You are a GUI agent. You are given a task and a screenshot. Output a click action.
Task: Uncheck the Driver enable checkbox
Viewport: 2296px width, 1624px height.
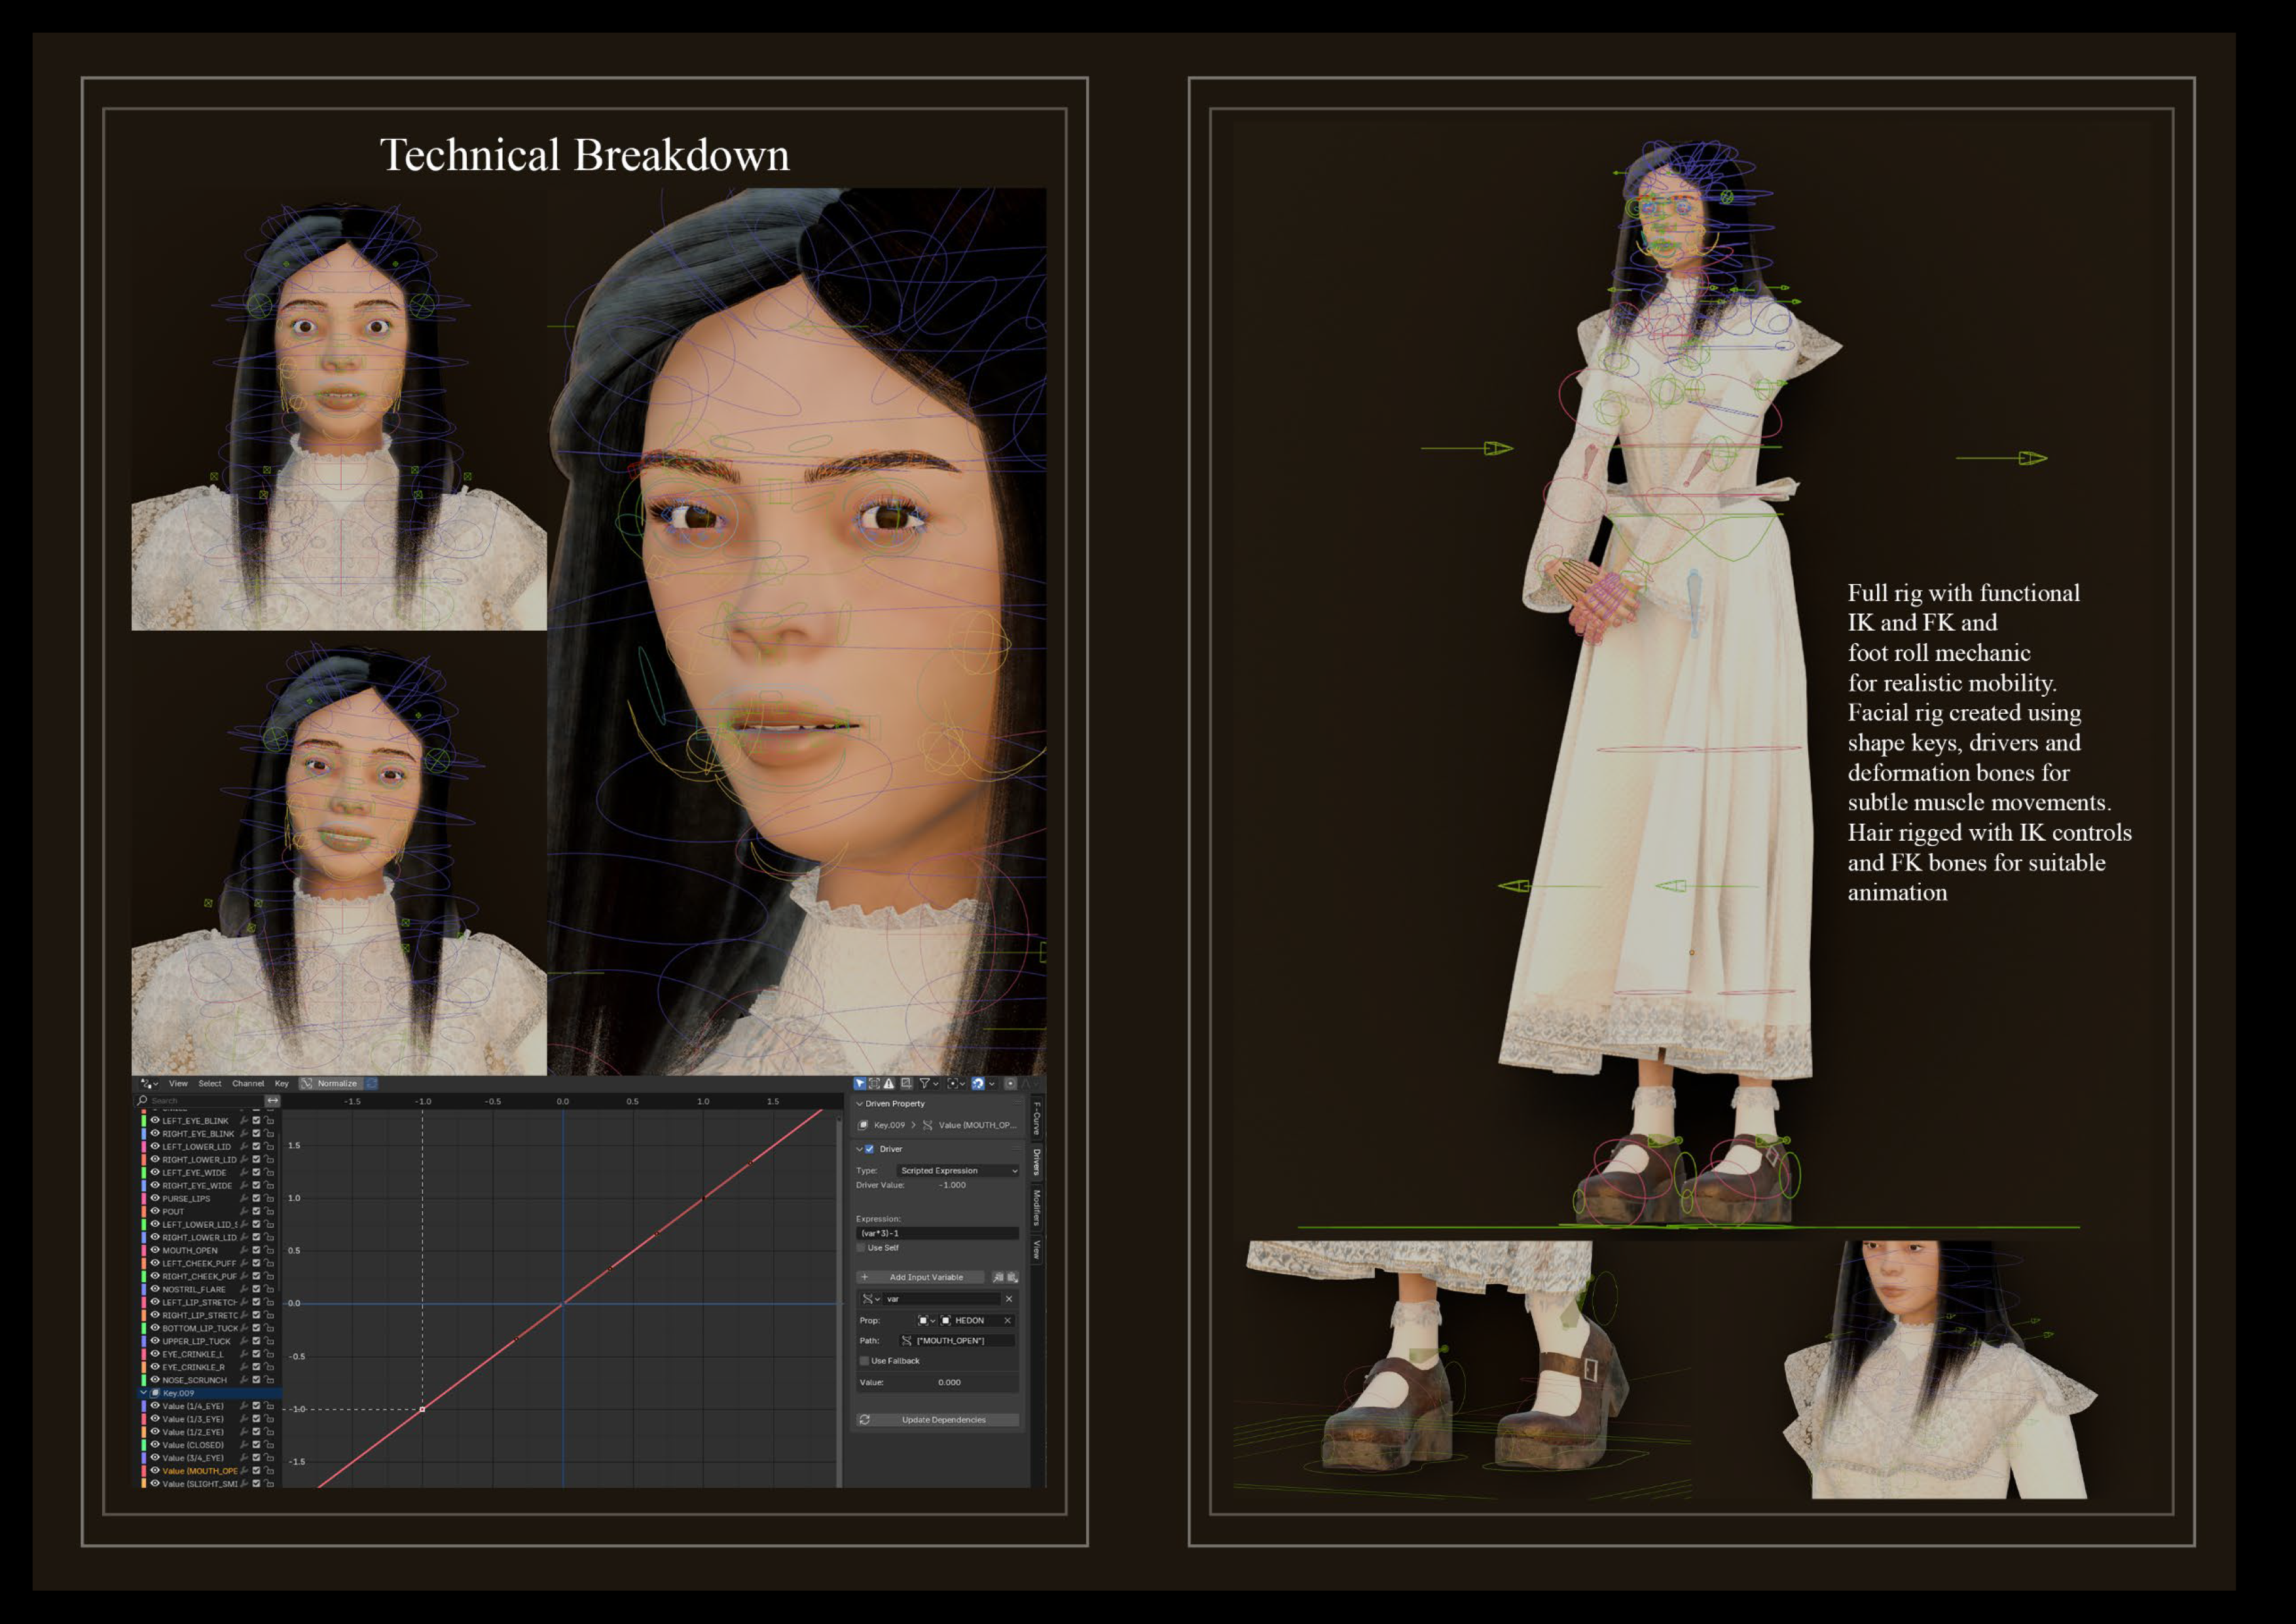869,1149
